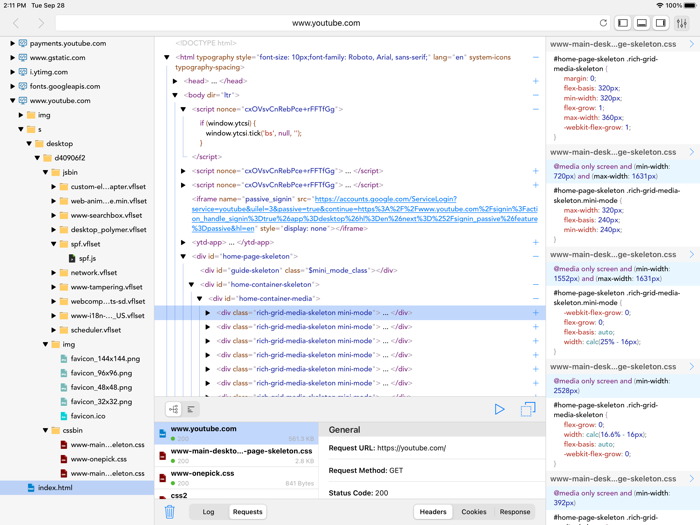Image resolution: width=700 pixels, height=525 pixels.
Task: Click the blue overlapping squares icon
Action: tap(528, 409)
